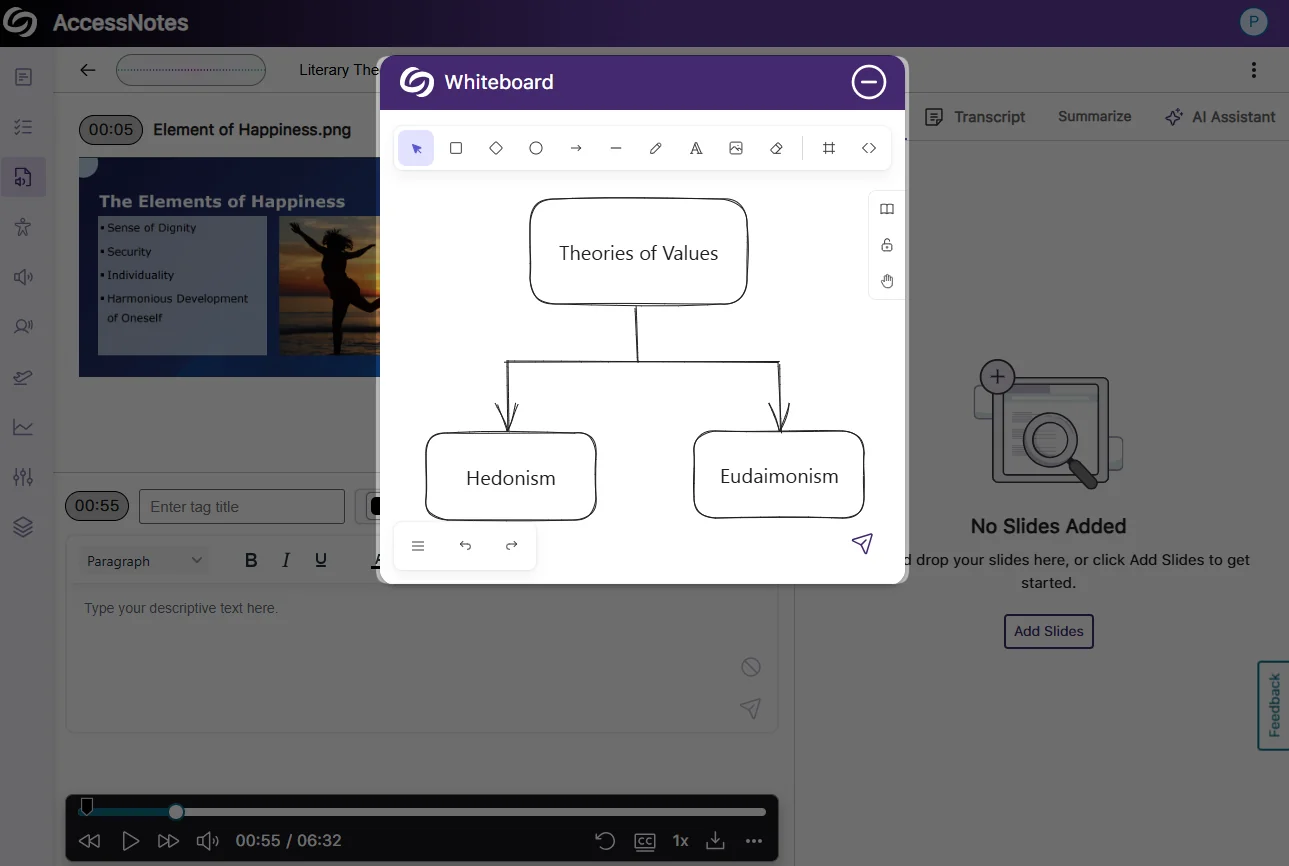Select the Eraser tool

click(x=776, y=148)
